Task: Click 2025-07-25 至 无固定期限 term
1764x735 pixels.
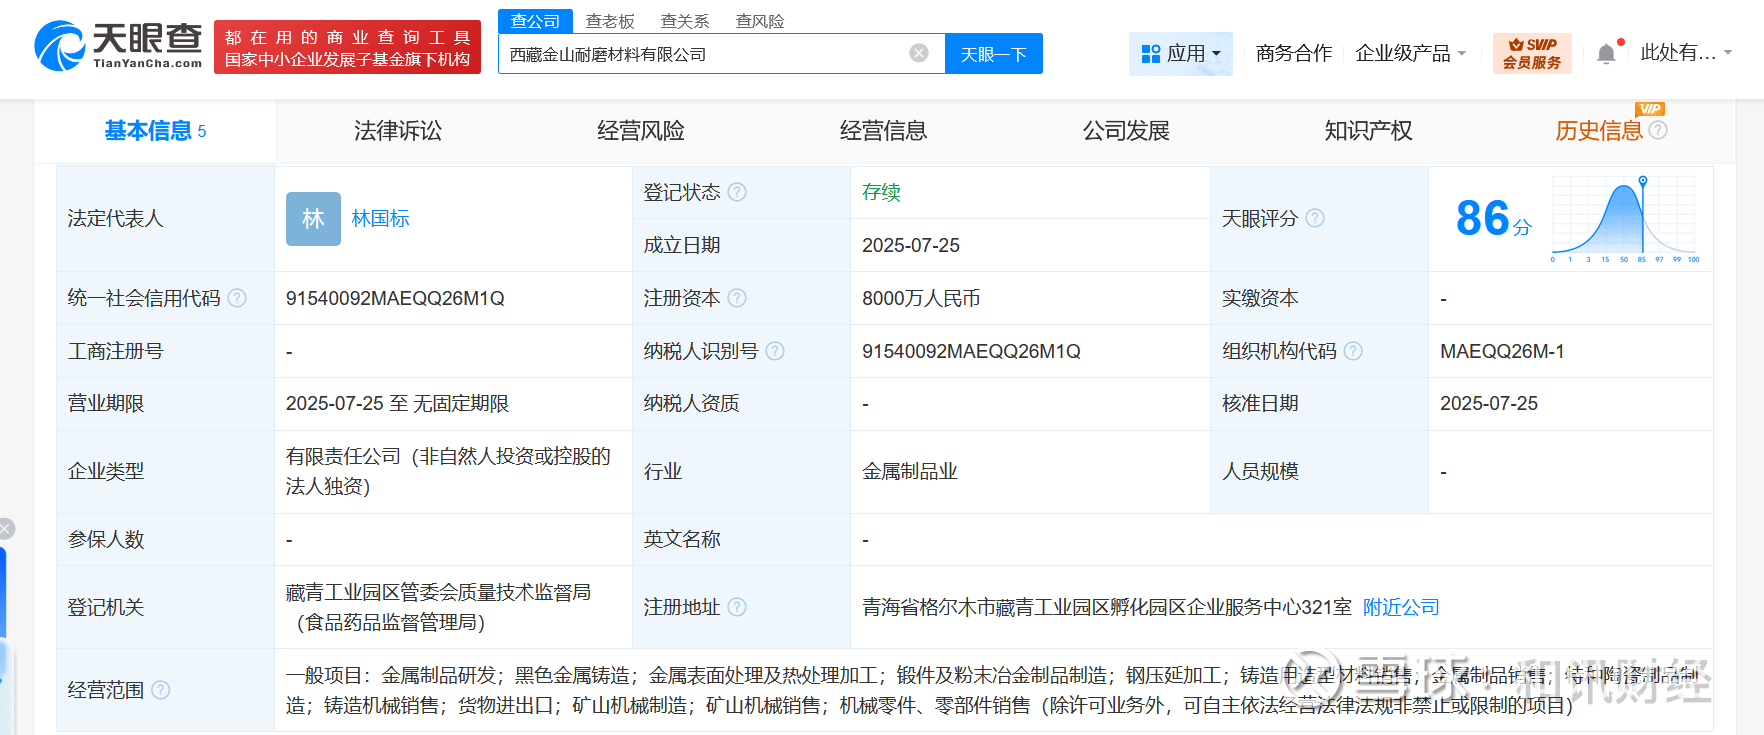Action: [x=397, y=403]
